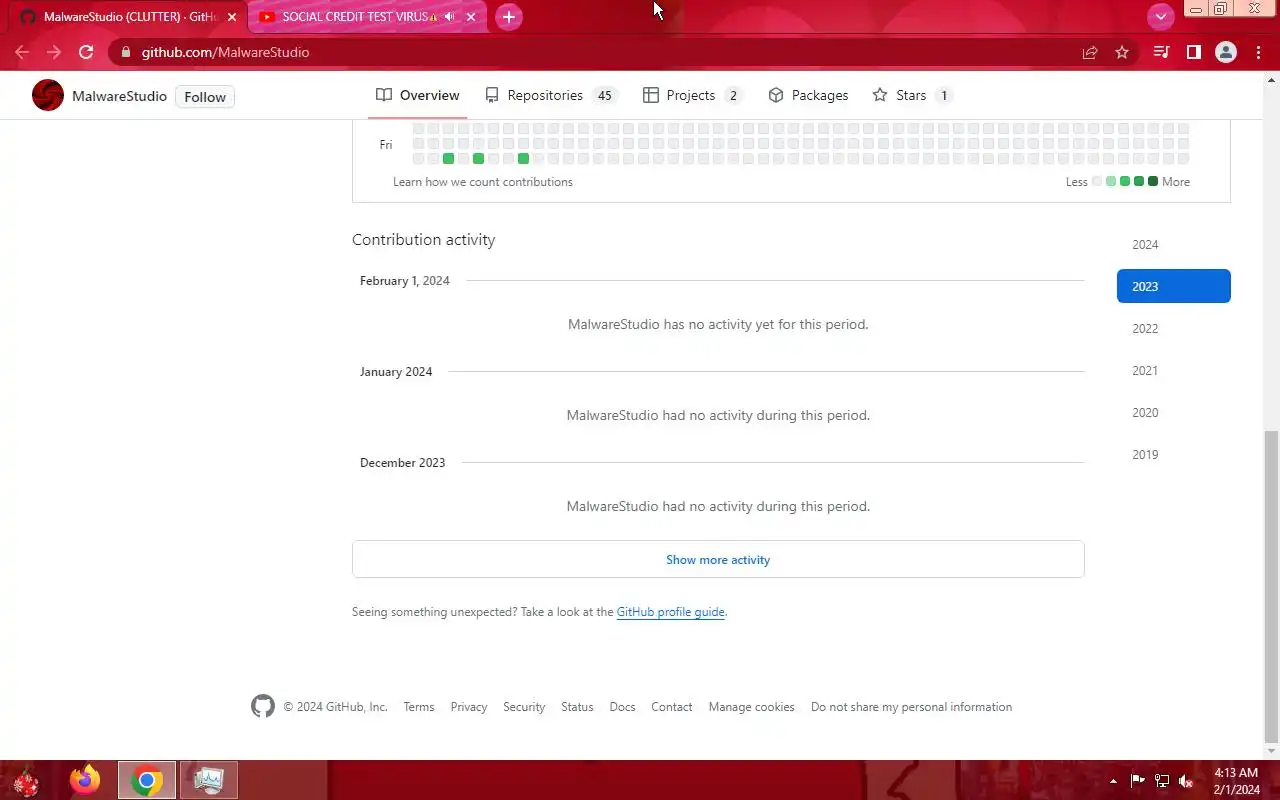Open the Packages tab
The image size is (1280, 800).
[808, 95]
